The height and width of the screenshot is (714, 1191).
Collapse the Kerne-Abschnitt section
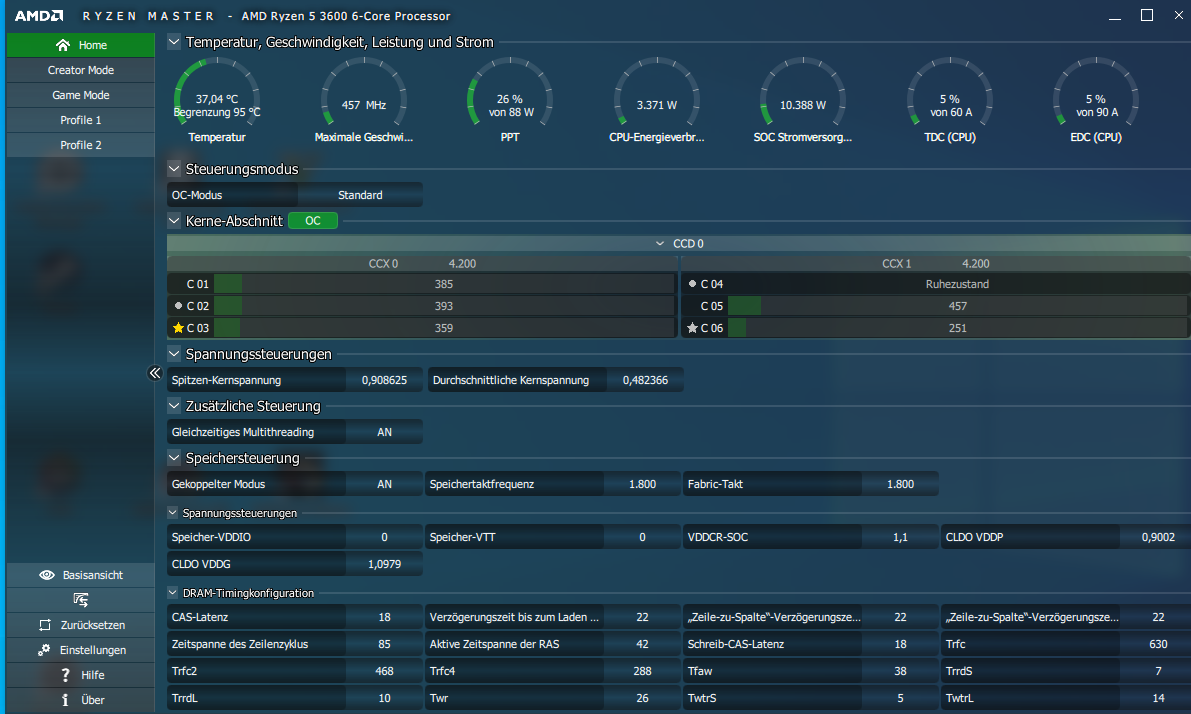(x=174, y=221)
